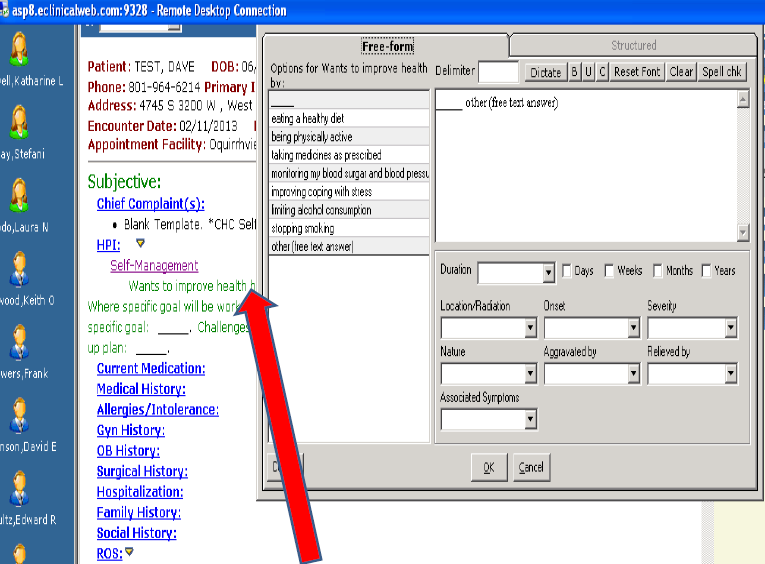Open the Allergies/Intolerance link

(x=158, y=409)
